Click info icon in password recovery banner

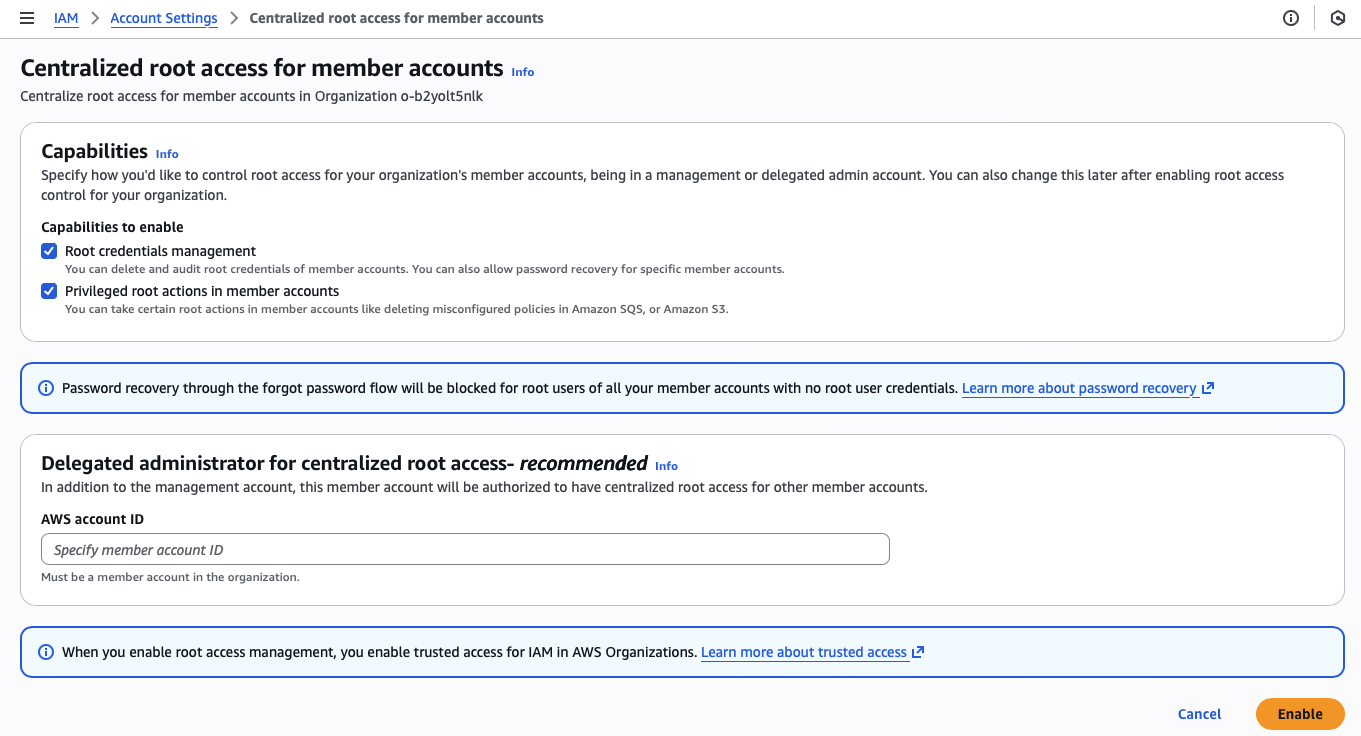[46, 388]
